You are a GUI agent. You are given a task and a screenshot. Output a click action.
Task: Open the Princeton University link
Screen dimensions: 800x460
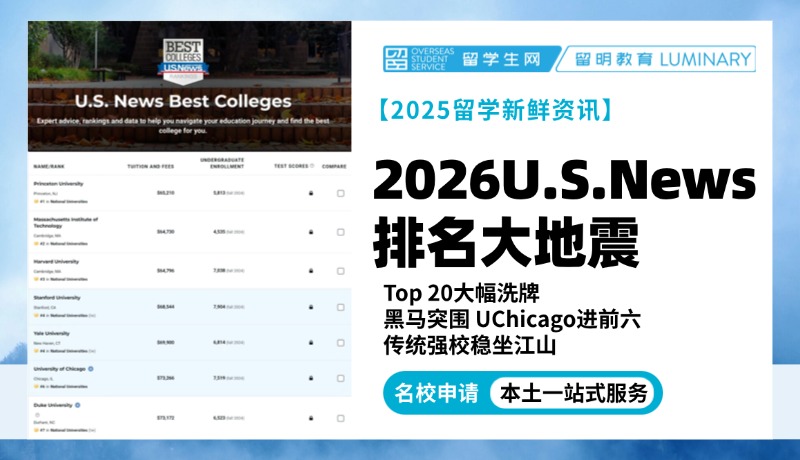[58, 184]
